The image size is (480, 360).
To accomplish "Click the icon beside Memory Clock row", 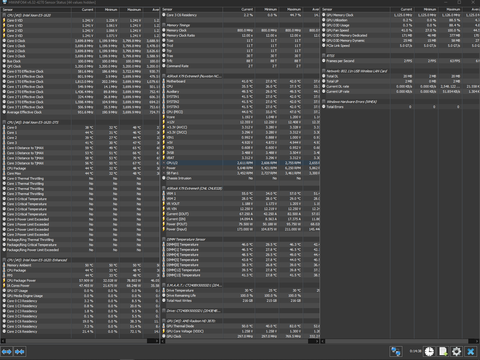I will pos(164,30).
